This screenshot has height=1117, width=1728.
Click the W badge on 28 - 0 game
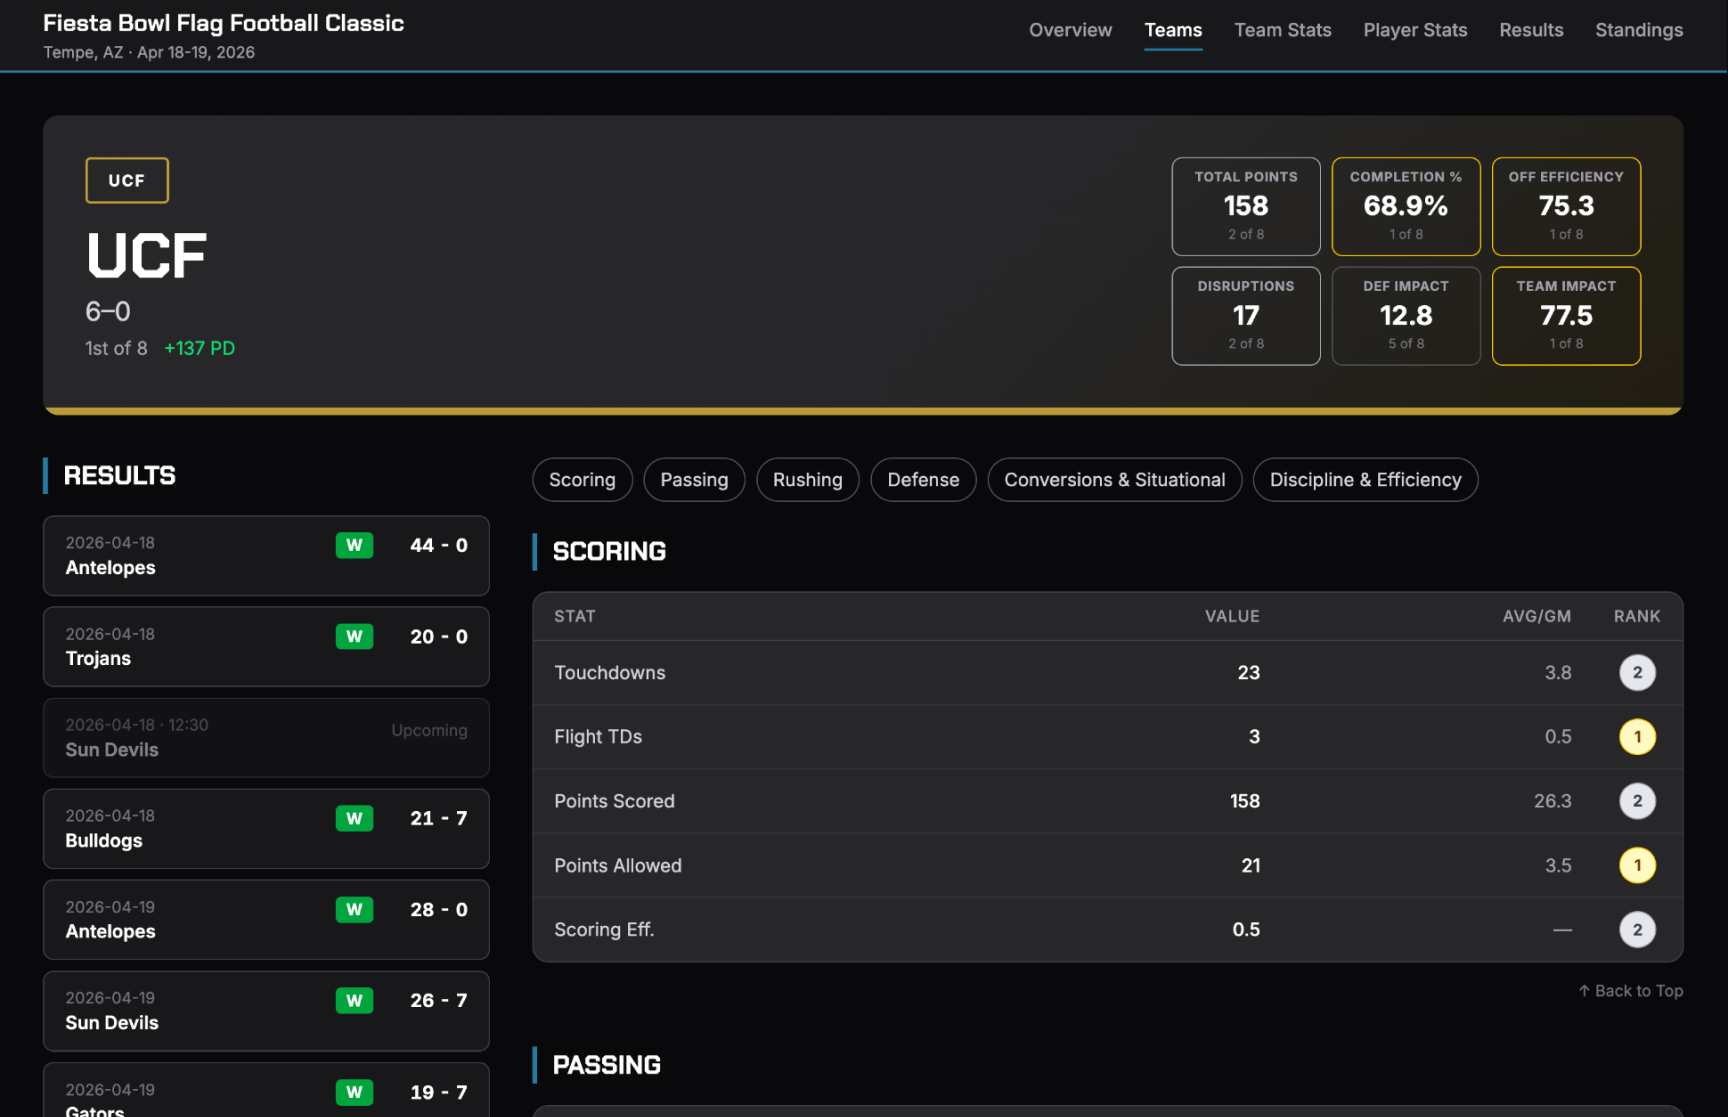pos(354,910)
